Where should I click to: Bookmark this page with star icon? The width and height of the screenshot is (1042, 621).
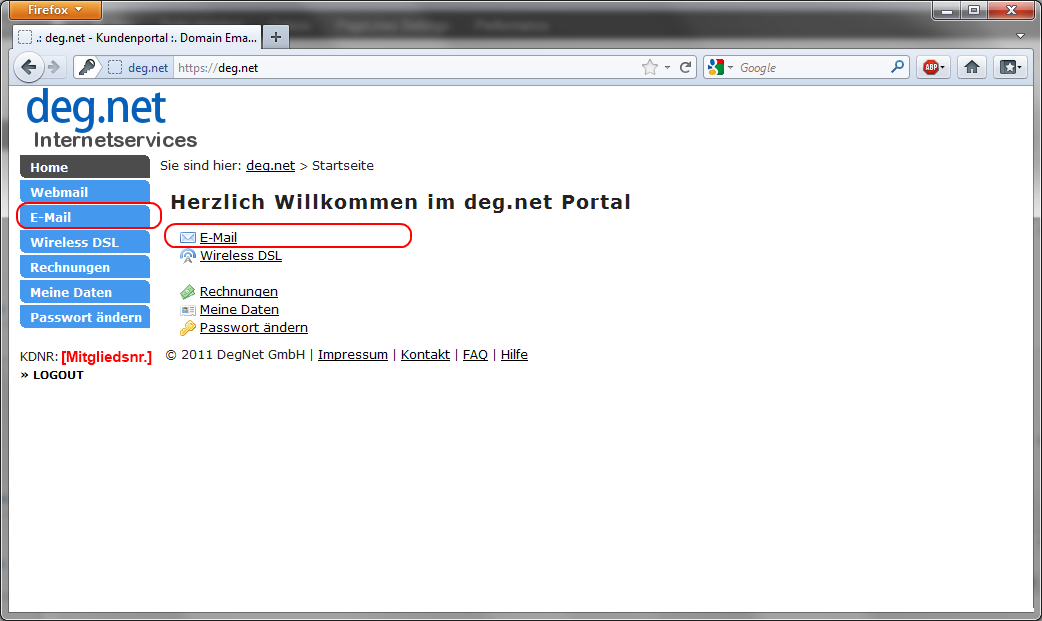(x=650, y=68)
